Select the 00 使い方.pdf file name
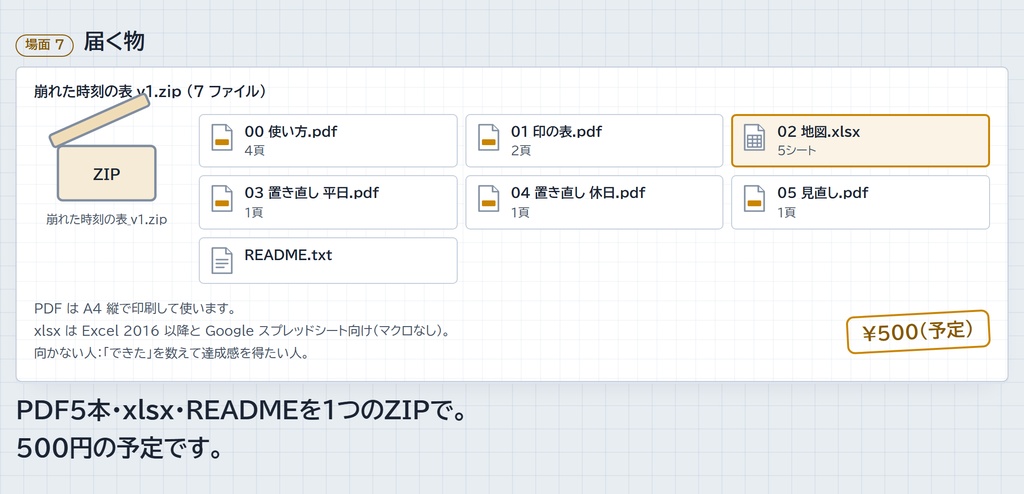The height and width of the screenshot is (494, 1024). point(291,131)
